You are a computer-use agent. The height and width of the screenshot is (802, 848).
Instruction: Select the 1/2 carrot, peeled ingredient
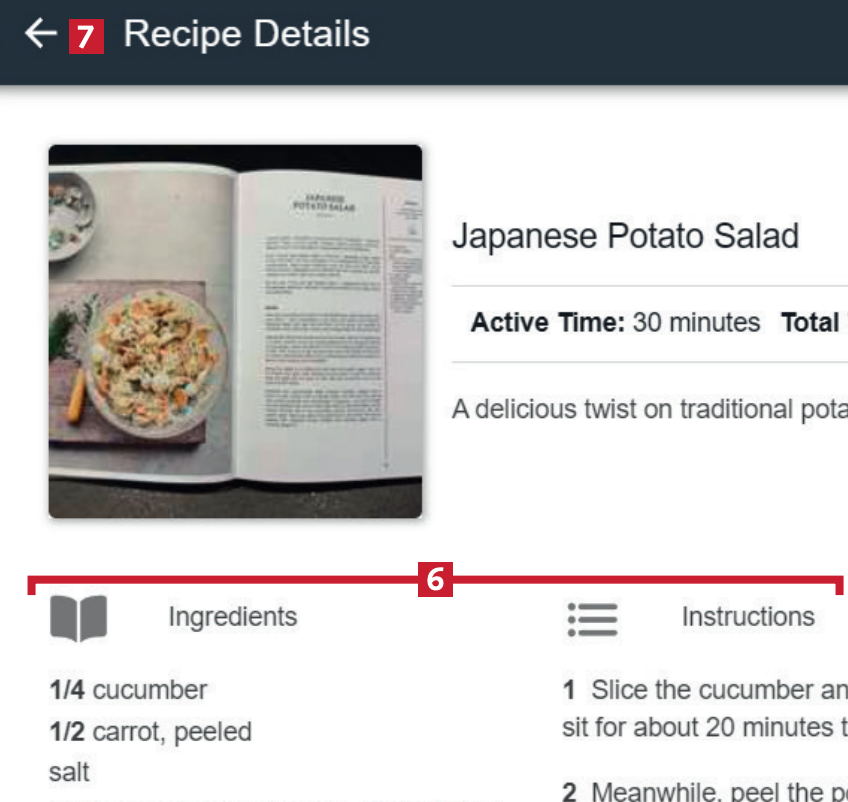tap(150, 732)
